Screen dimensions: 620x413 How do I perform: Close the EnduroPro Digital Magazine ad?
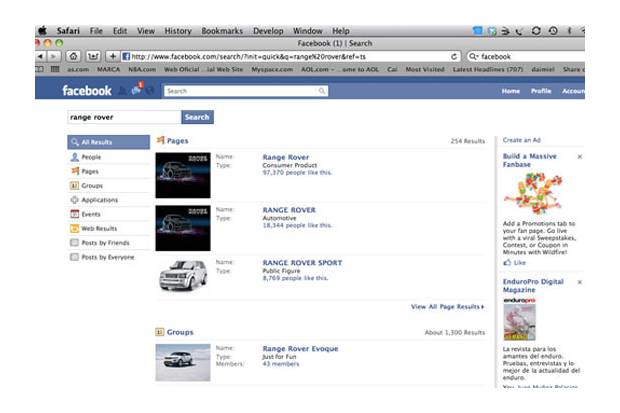click(x=580, y=282)
